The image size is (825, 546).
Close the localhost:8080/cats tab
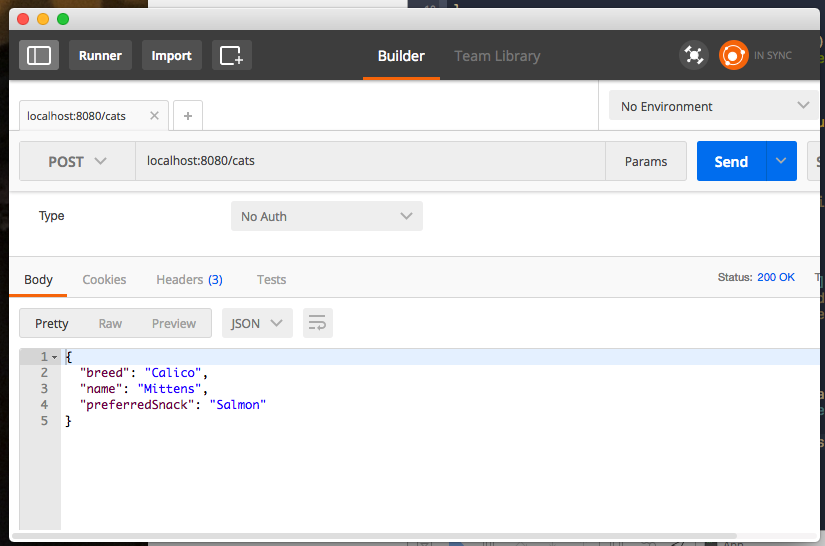154,116
